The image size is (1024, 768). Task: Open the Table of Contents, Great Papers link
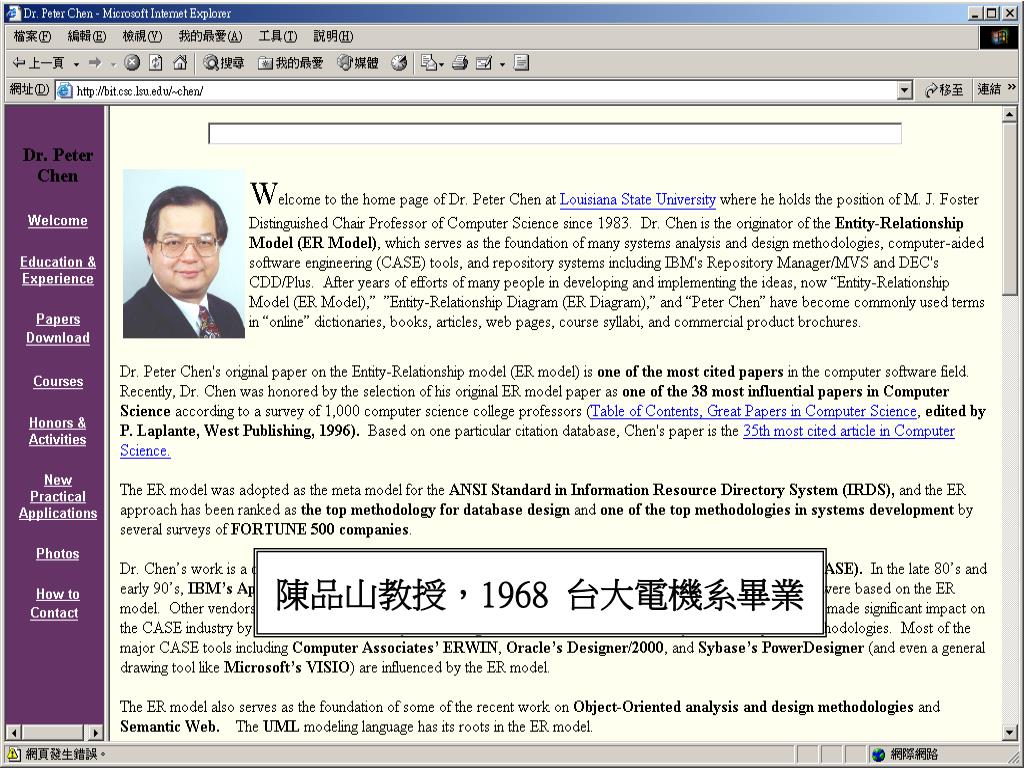[x=754, y=411]
